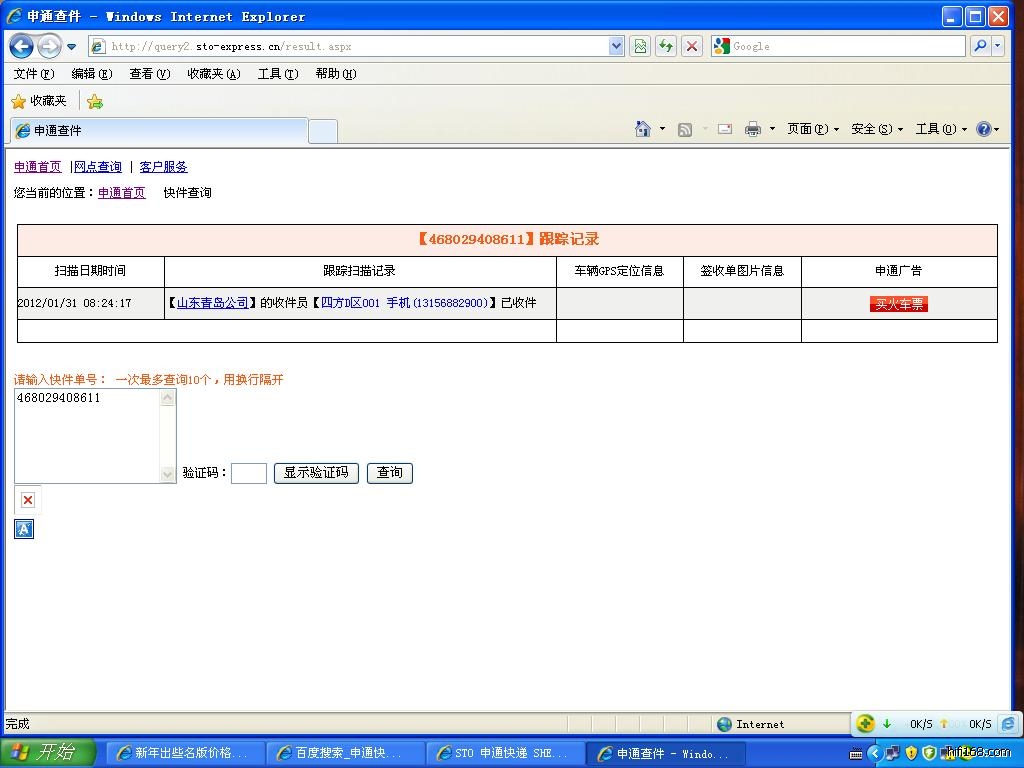The height and width of the screenshot is (768, 1024).
Task: Click the Home page icon
Action: click(643, 129)
